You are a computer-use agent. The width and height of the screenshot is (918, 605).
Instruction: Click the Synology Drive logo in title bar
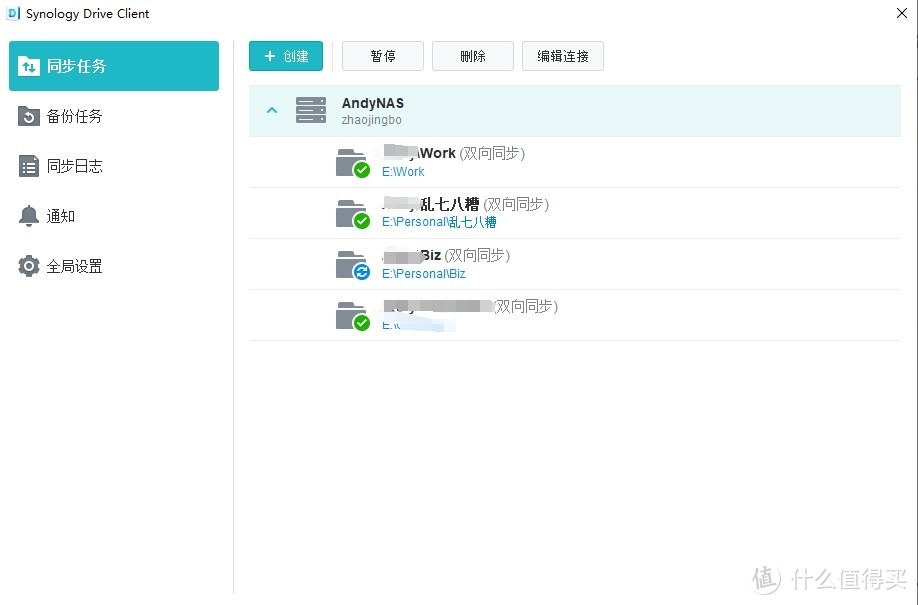13,14
